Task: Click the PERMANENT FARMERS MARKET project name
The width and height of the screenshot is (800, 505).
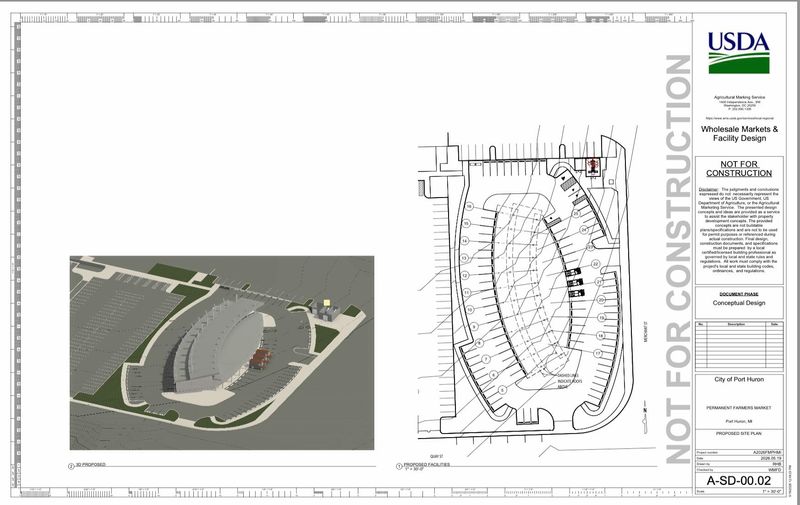Action: (739, 408)
